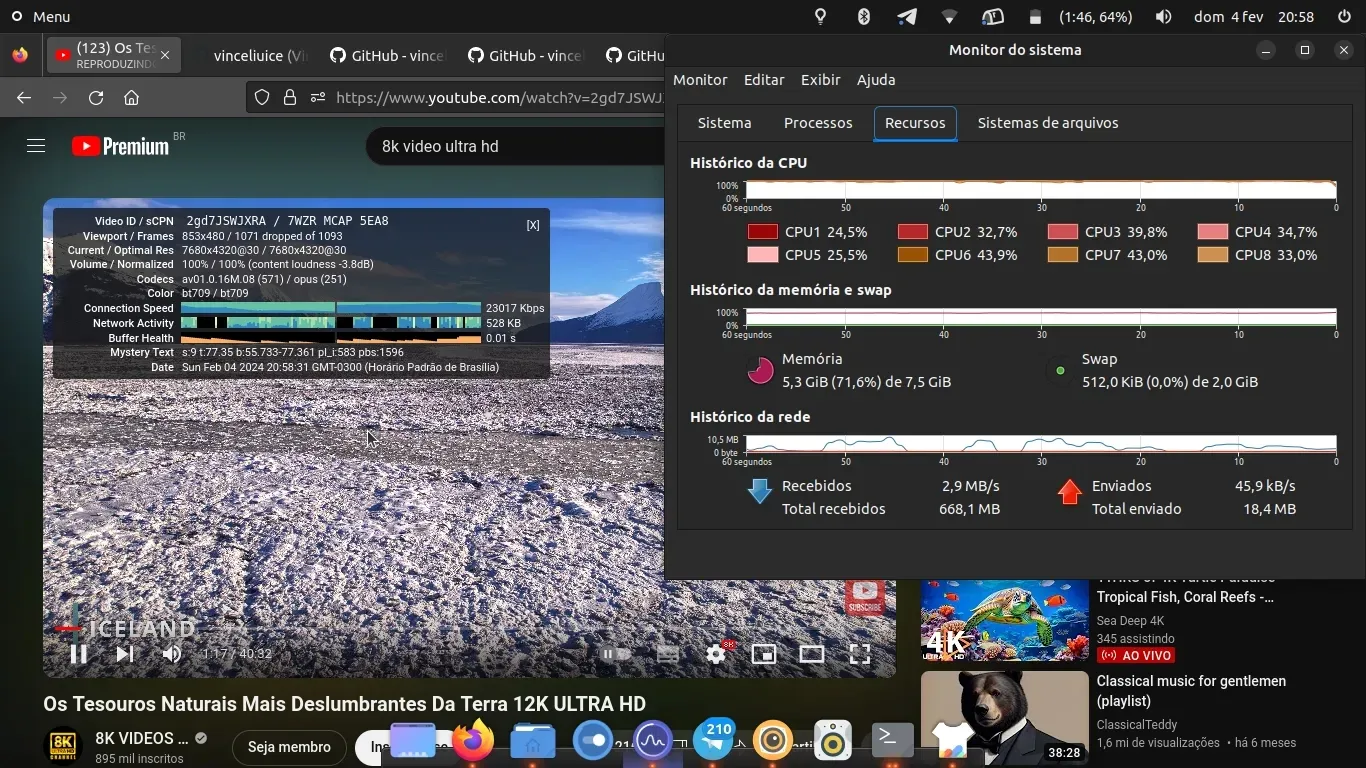The height and width of the screenshot is (768, 1366).
Task: Open the YouTube hamburger guide menu
Action: click(x=36, y=146)
